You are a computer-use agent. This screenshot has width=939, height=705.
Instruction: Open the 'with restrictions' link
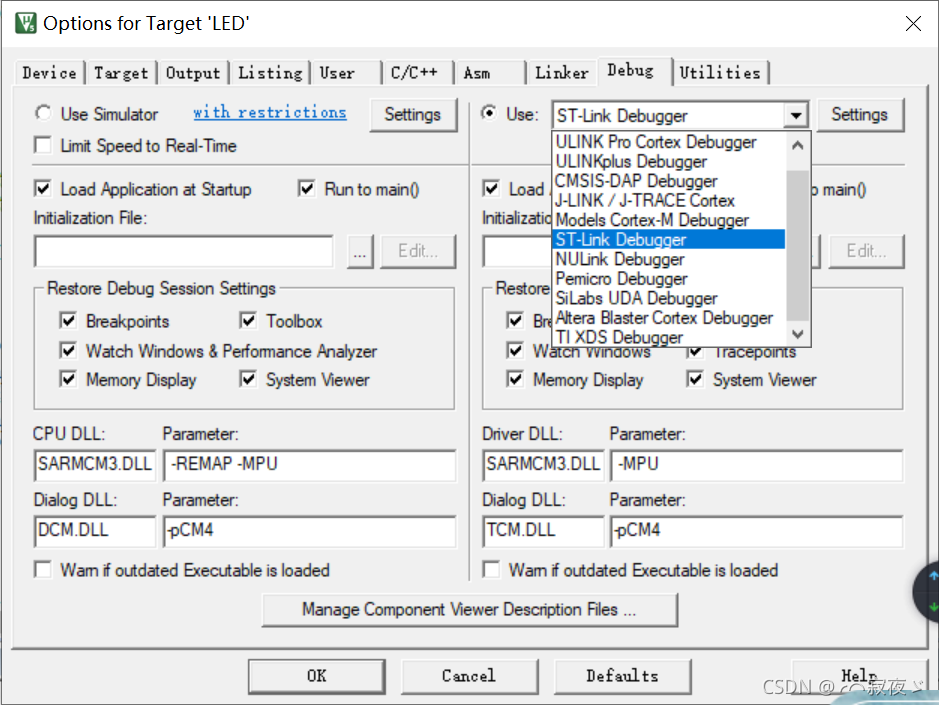(269, 113)
